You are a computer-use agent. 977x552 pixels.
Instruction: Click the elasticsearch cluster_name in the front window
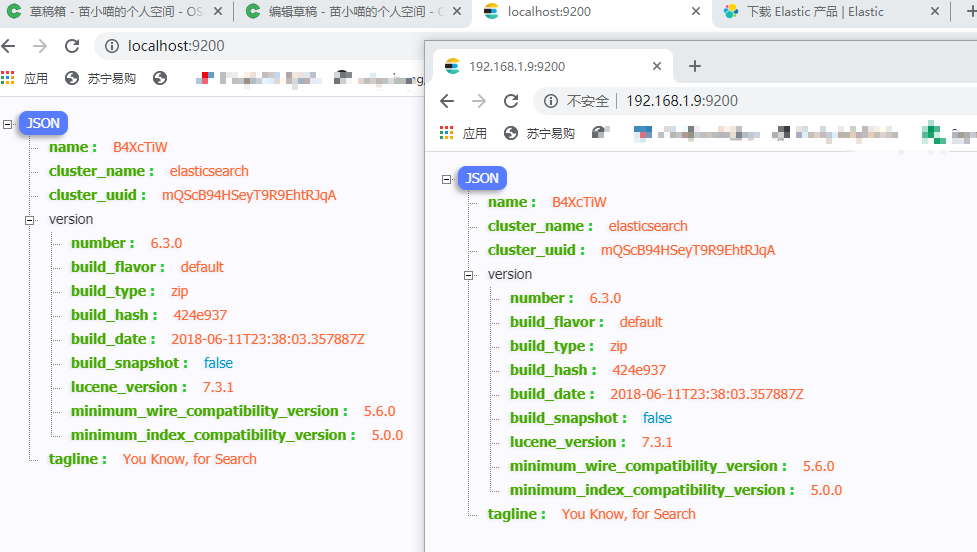pyautogui.click(x=648, y=226)
